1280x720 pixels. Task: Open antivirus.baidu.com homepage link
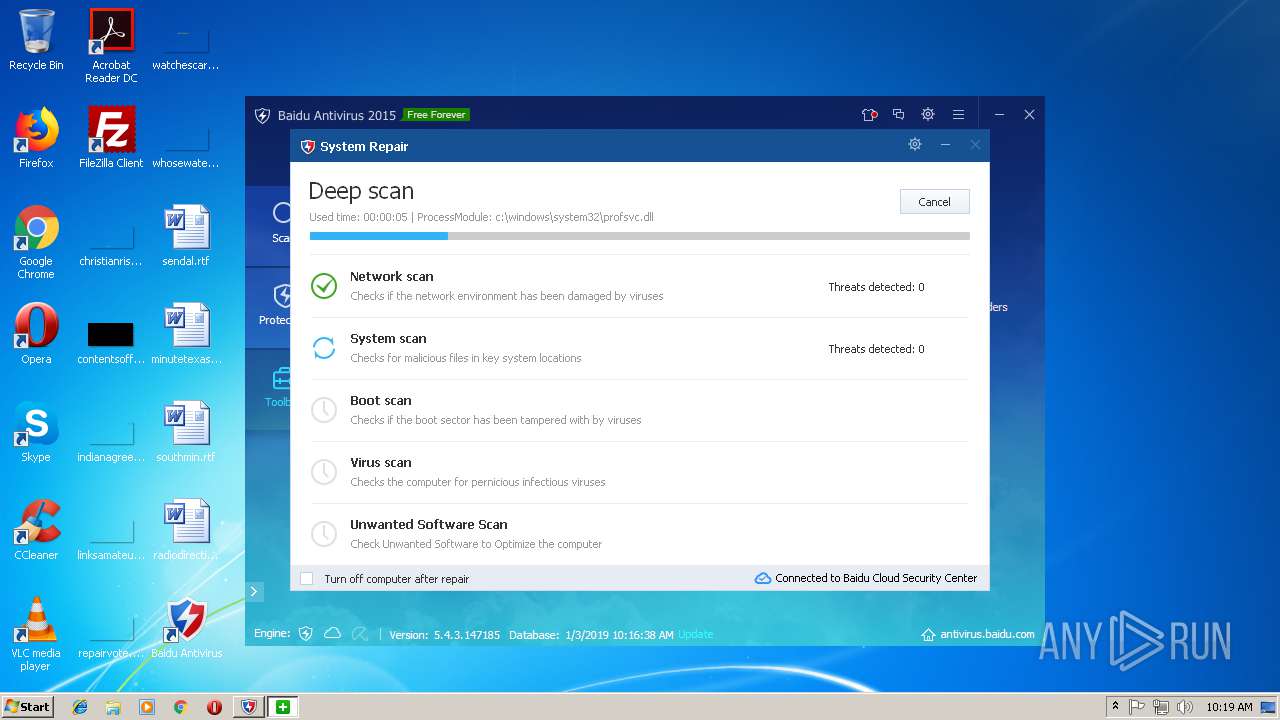[x=987, y=635]
